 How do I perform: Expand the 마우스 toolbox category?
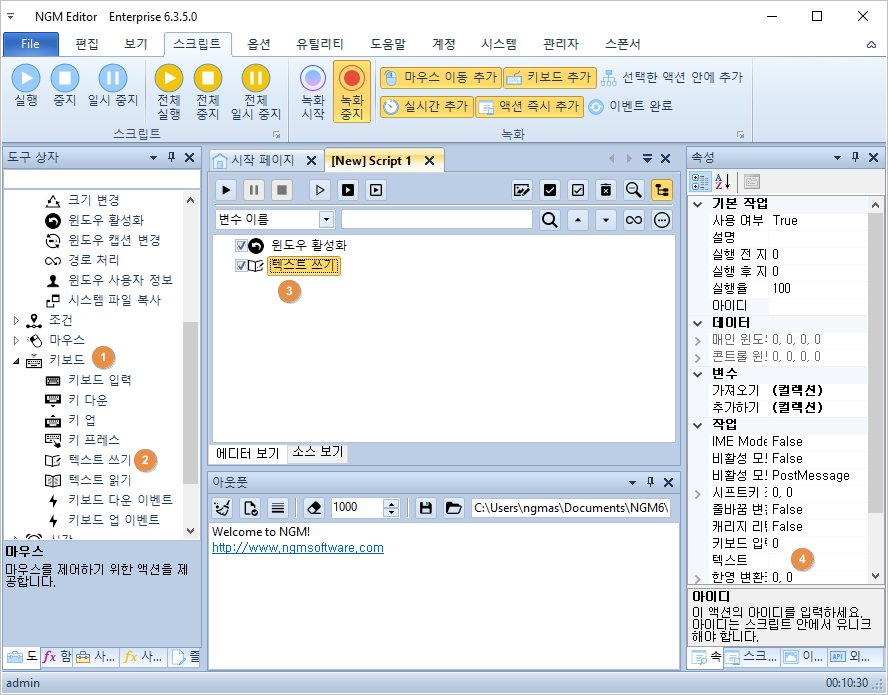click(x=16, y=340)
